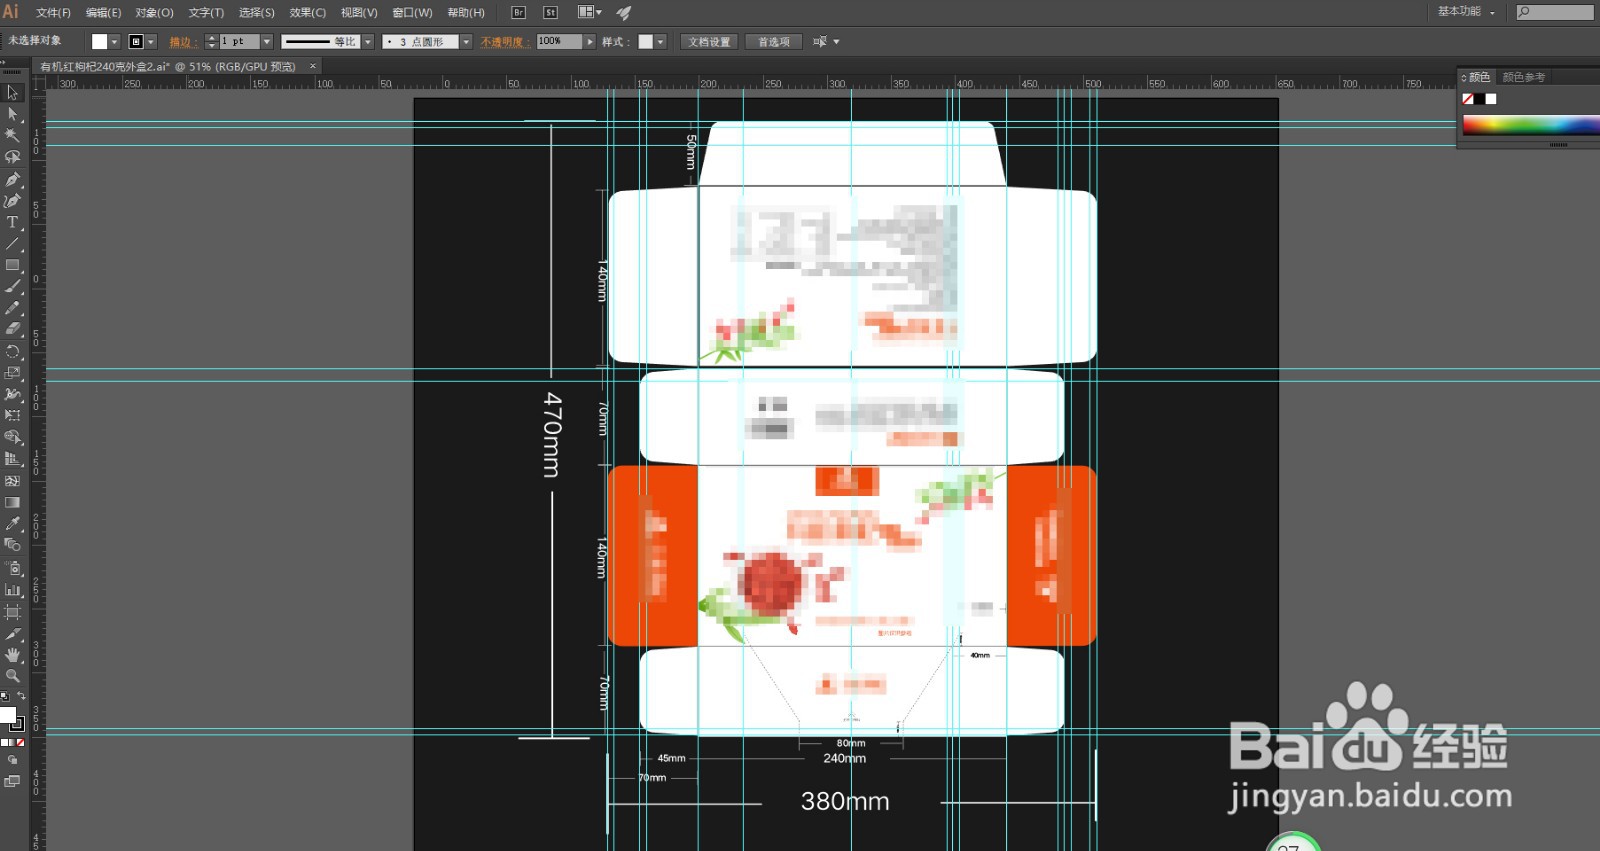Viewport: 1600px width, 851px height.
Task: Open the graphic style dropdown
Action: pos(660,42)
